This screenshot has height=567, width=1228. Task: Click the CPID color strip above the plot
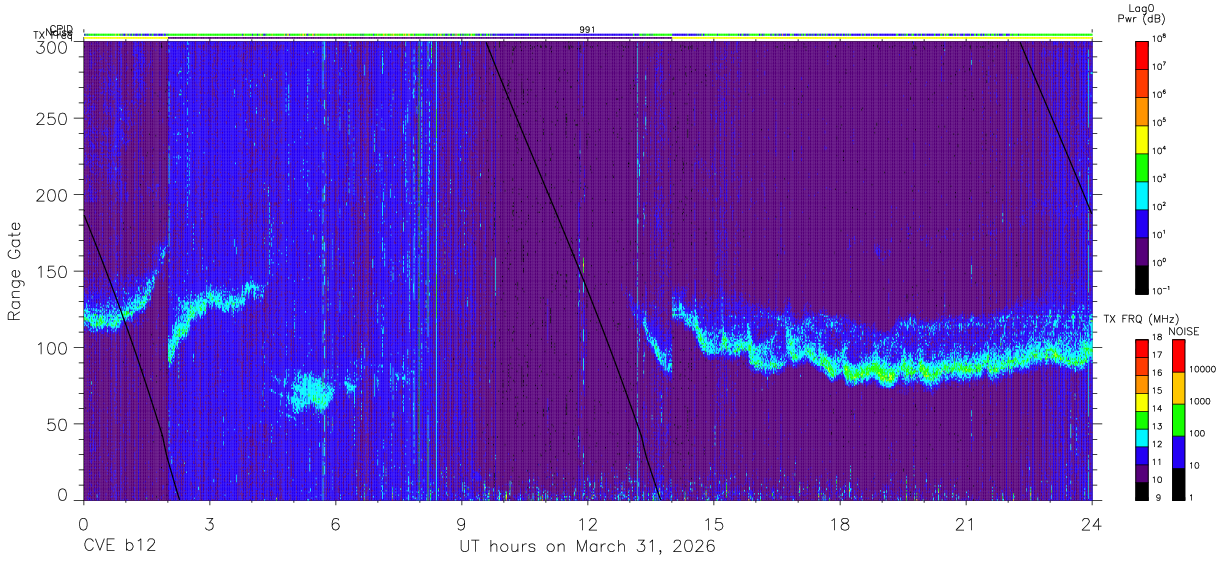click(x=588, y=35)
